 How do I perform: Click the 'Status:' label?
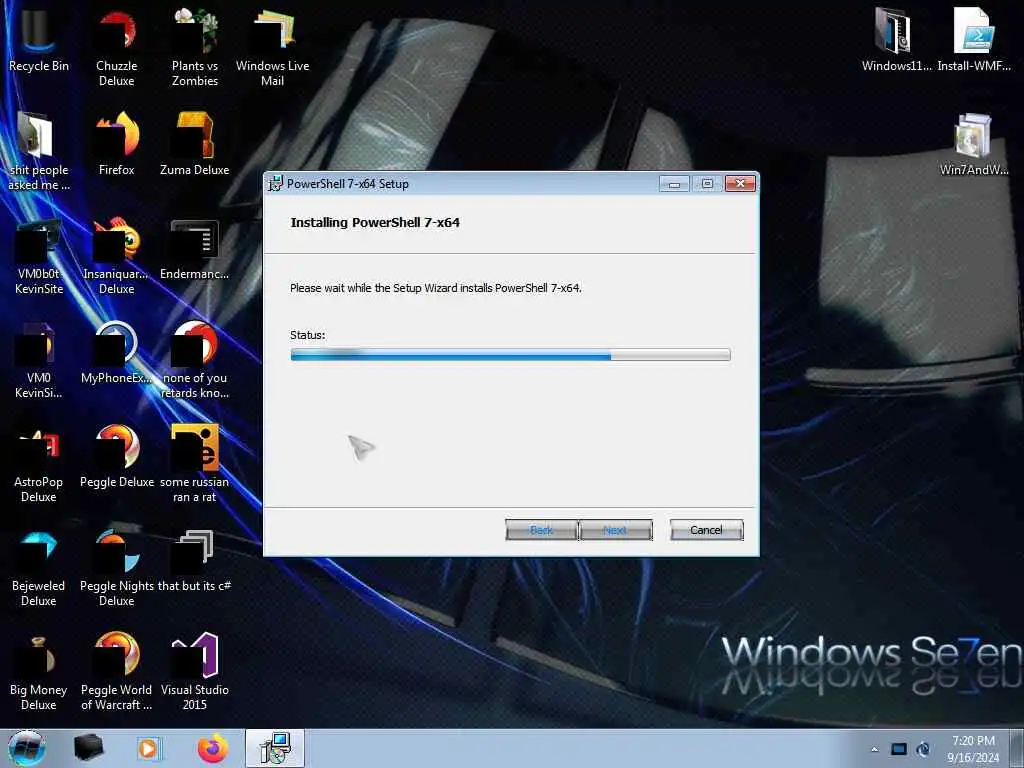point(308,335)
